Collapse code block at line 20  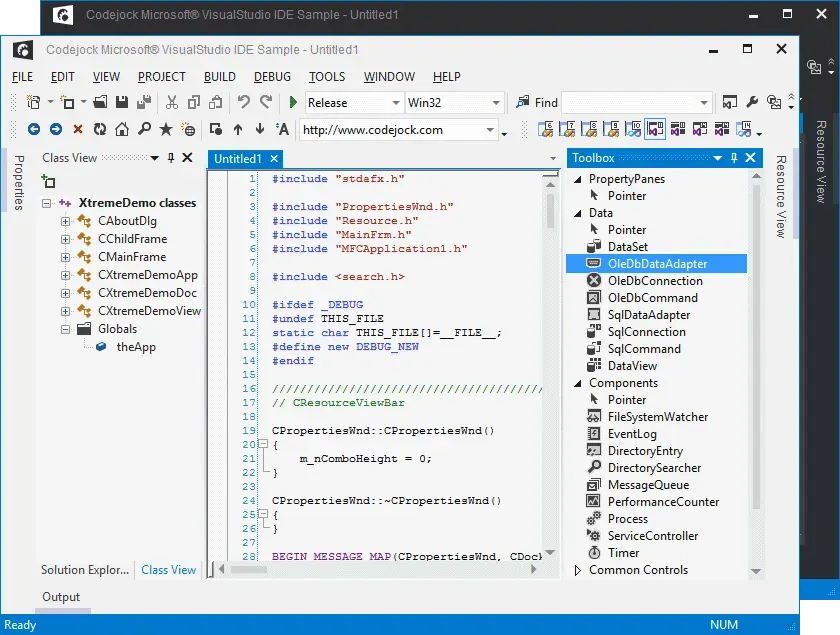[263, 444]
